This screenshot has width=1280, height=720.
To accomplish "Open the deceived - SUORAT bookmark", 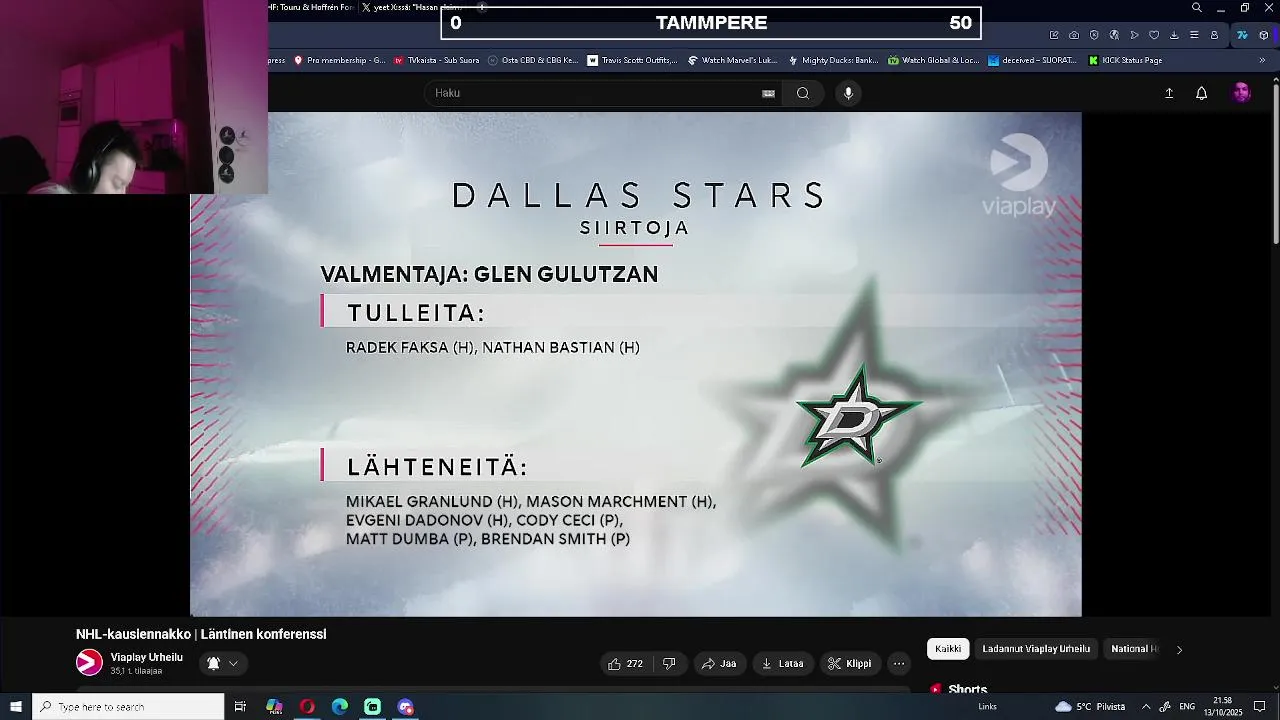I will click(1032, 60).
